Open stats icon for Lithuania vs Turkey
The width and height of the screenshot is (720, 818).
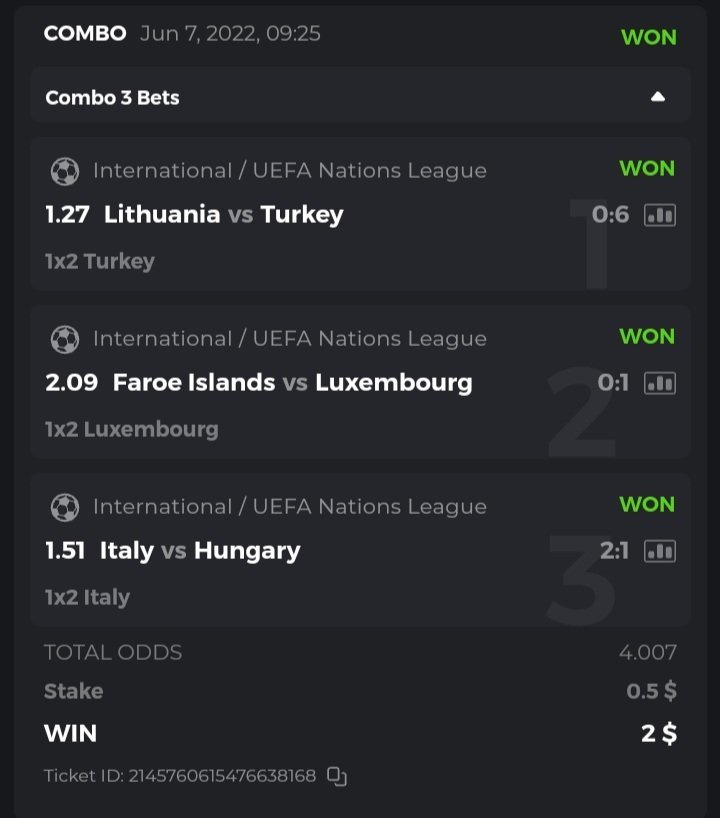[x=660, y=215]
